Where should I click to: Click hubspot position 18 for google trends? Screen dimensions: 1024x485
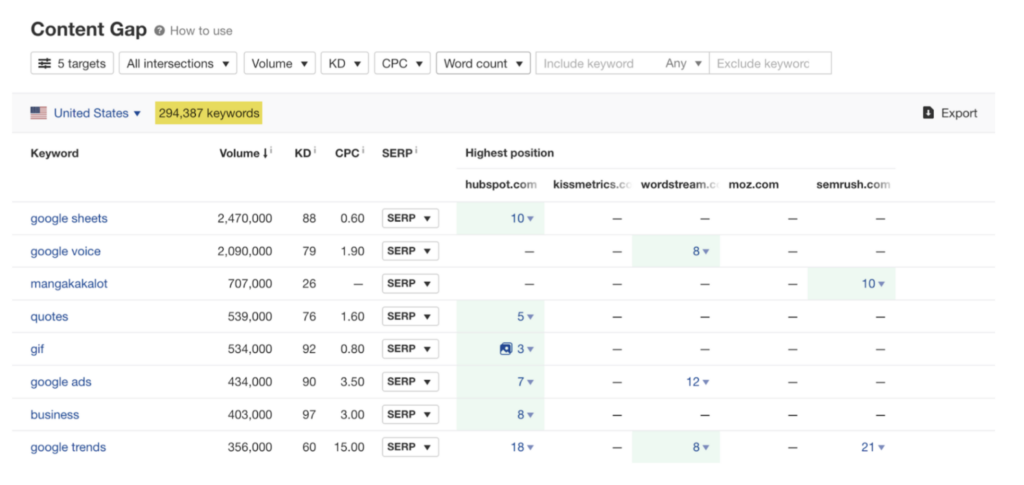coord(522,447)
